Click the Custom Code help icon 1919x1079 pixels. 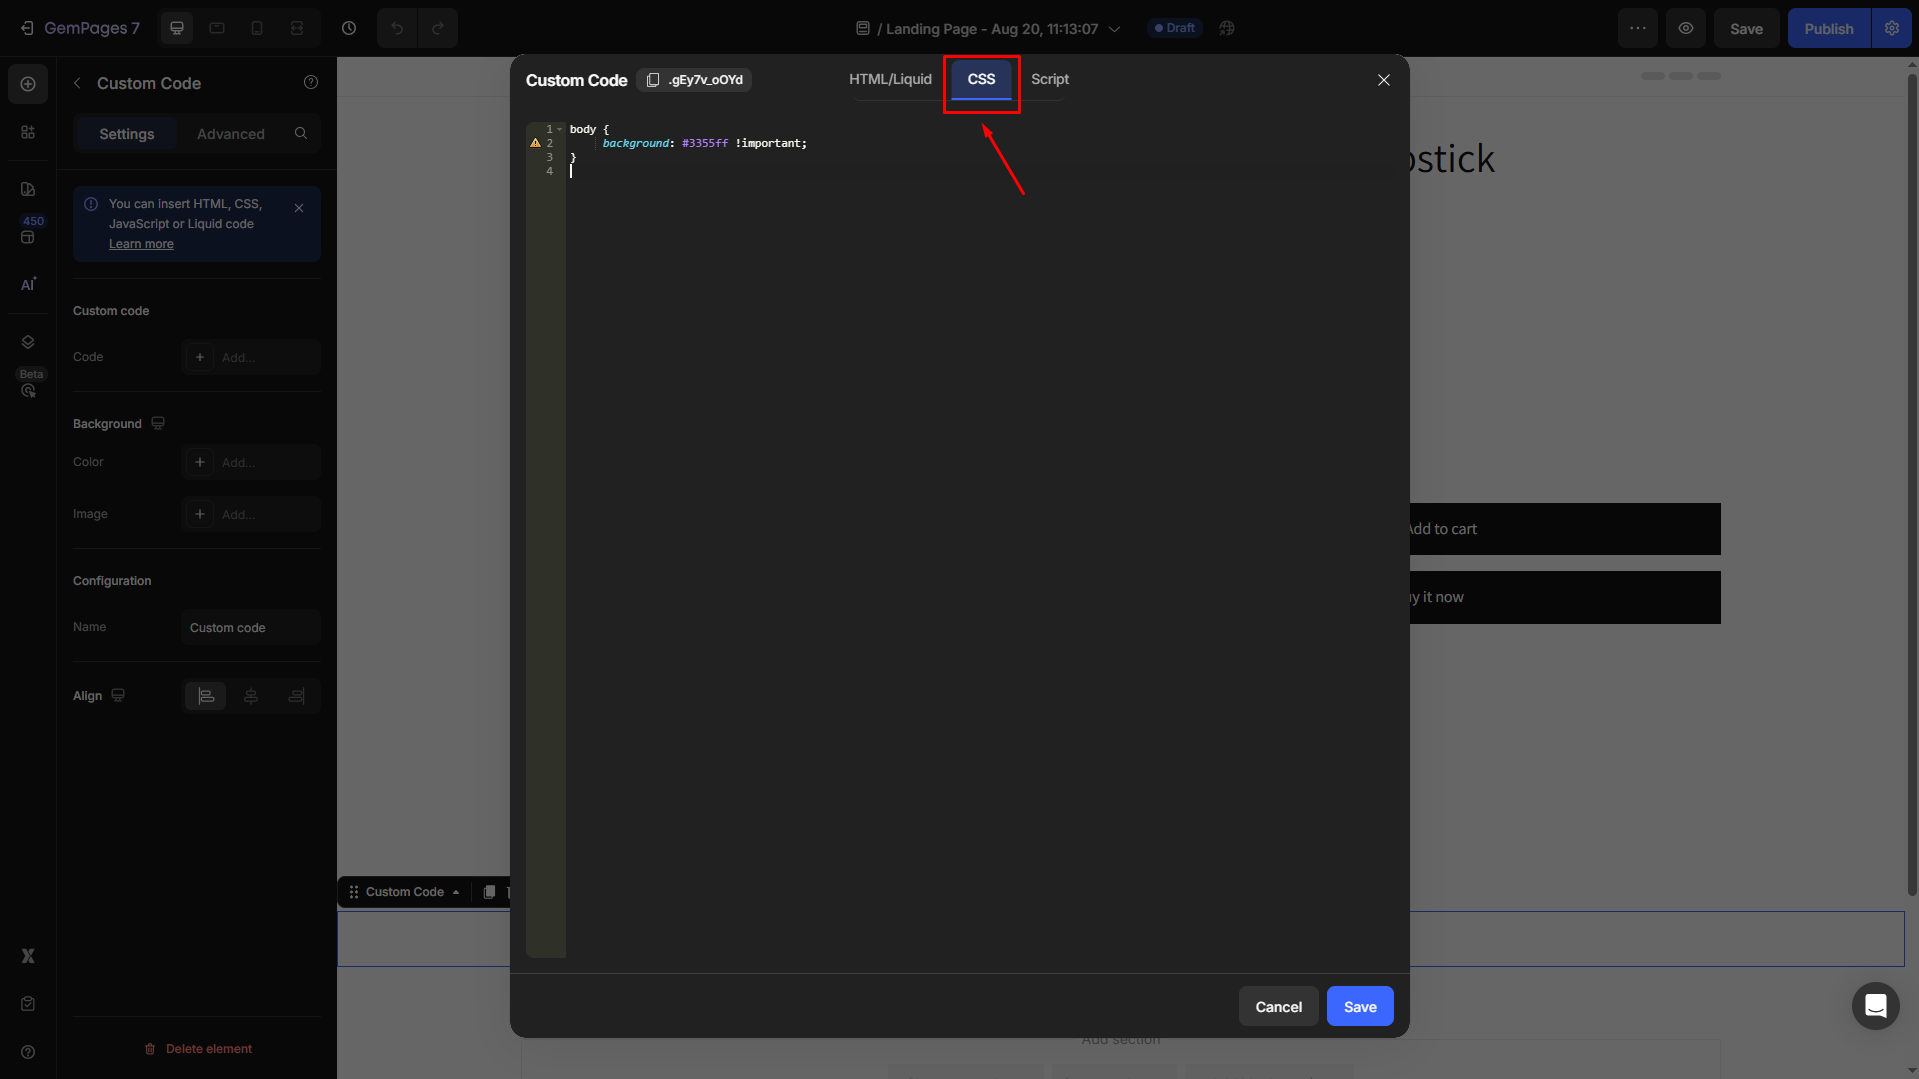[x=311, y=83]
